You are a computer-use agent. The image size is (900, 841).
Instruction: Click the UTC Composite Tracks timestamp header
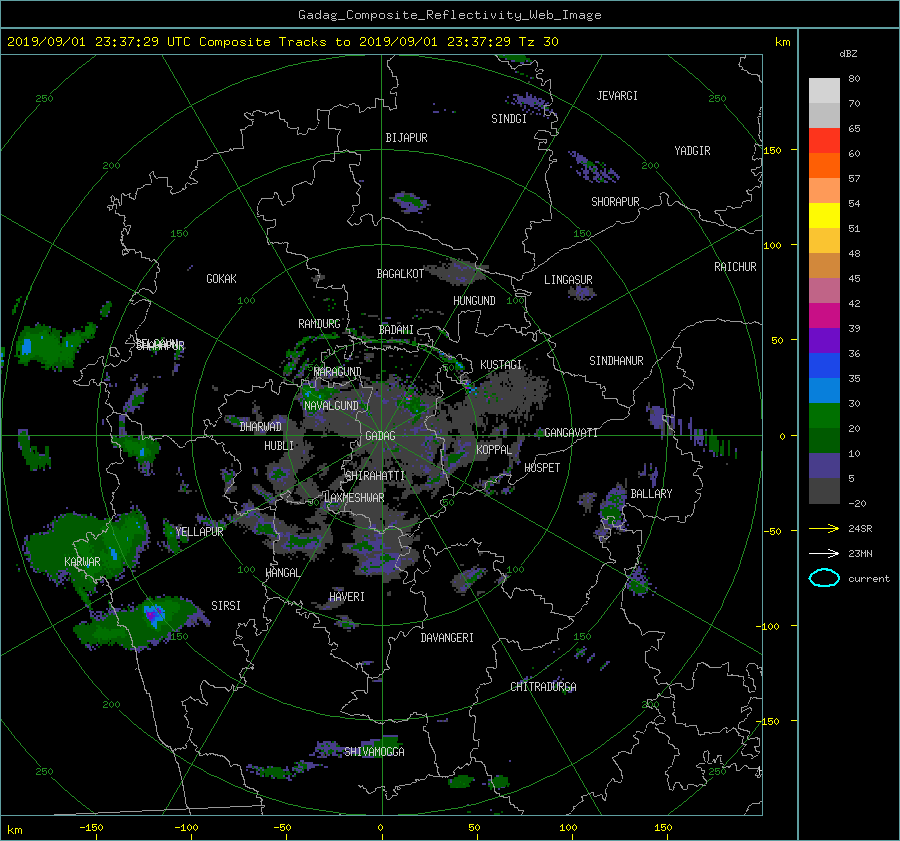pos(282,42)
